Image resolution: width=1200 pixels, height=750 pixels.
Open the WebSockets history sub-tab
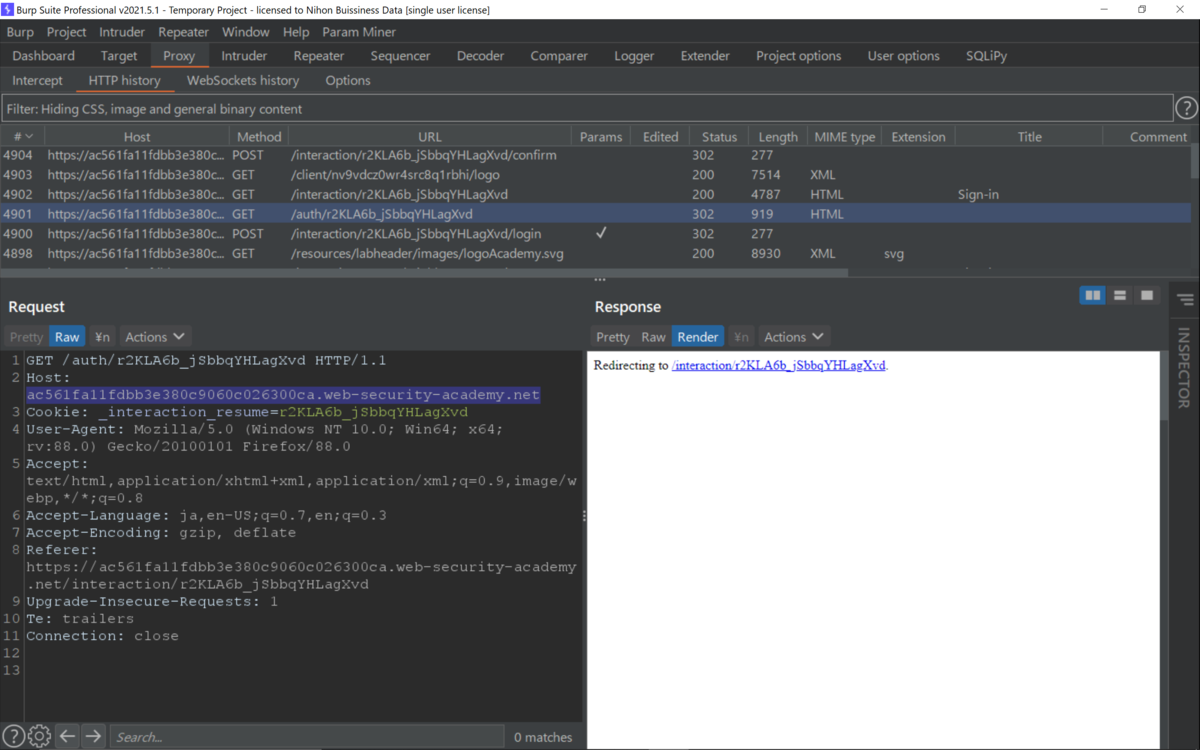pos(243,80)
